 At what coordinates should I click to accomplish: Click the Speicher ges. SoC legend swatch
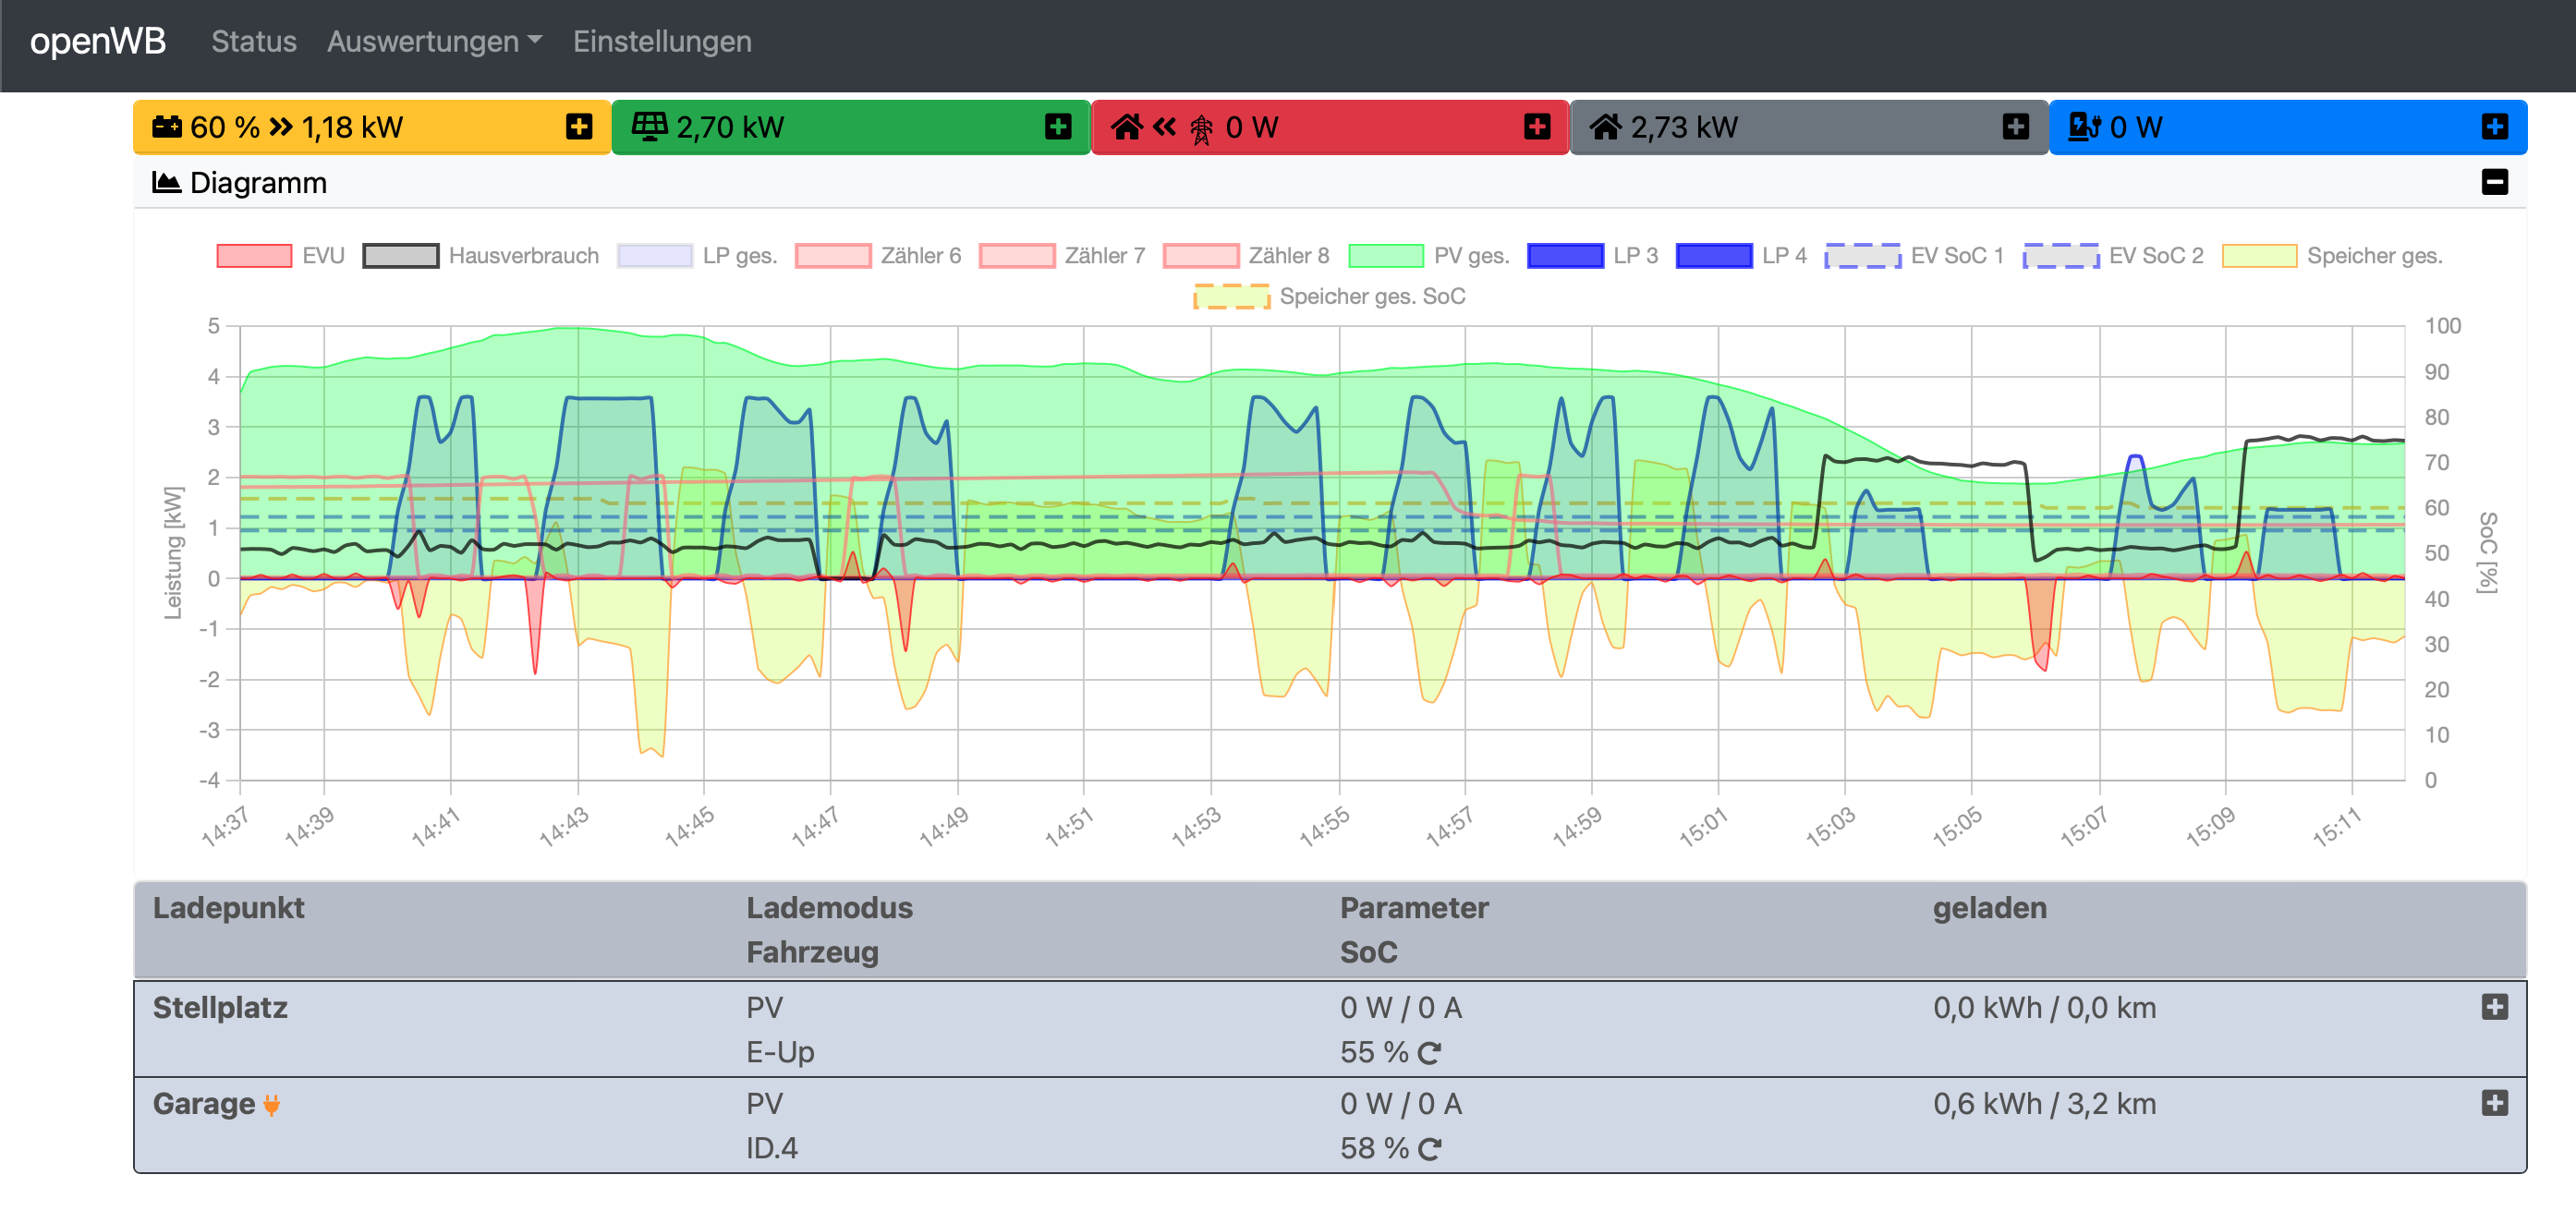[1232, 297]
